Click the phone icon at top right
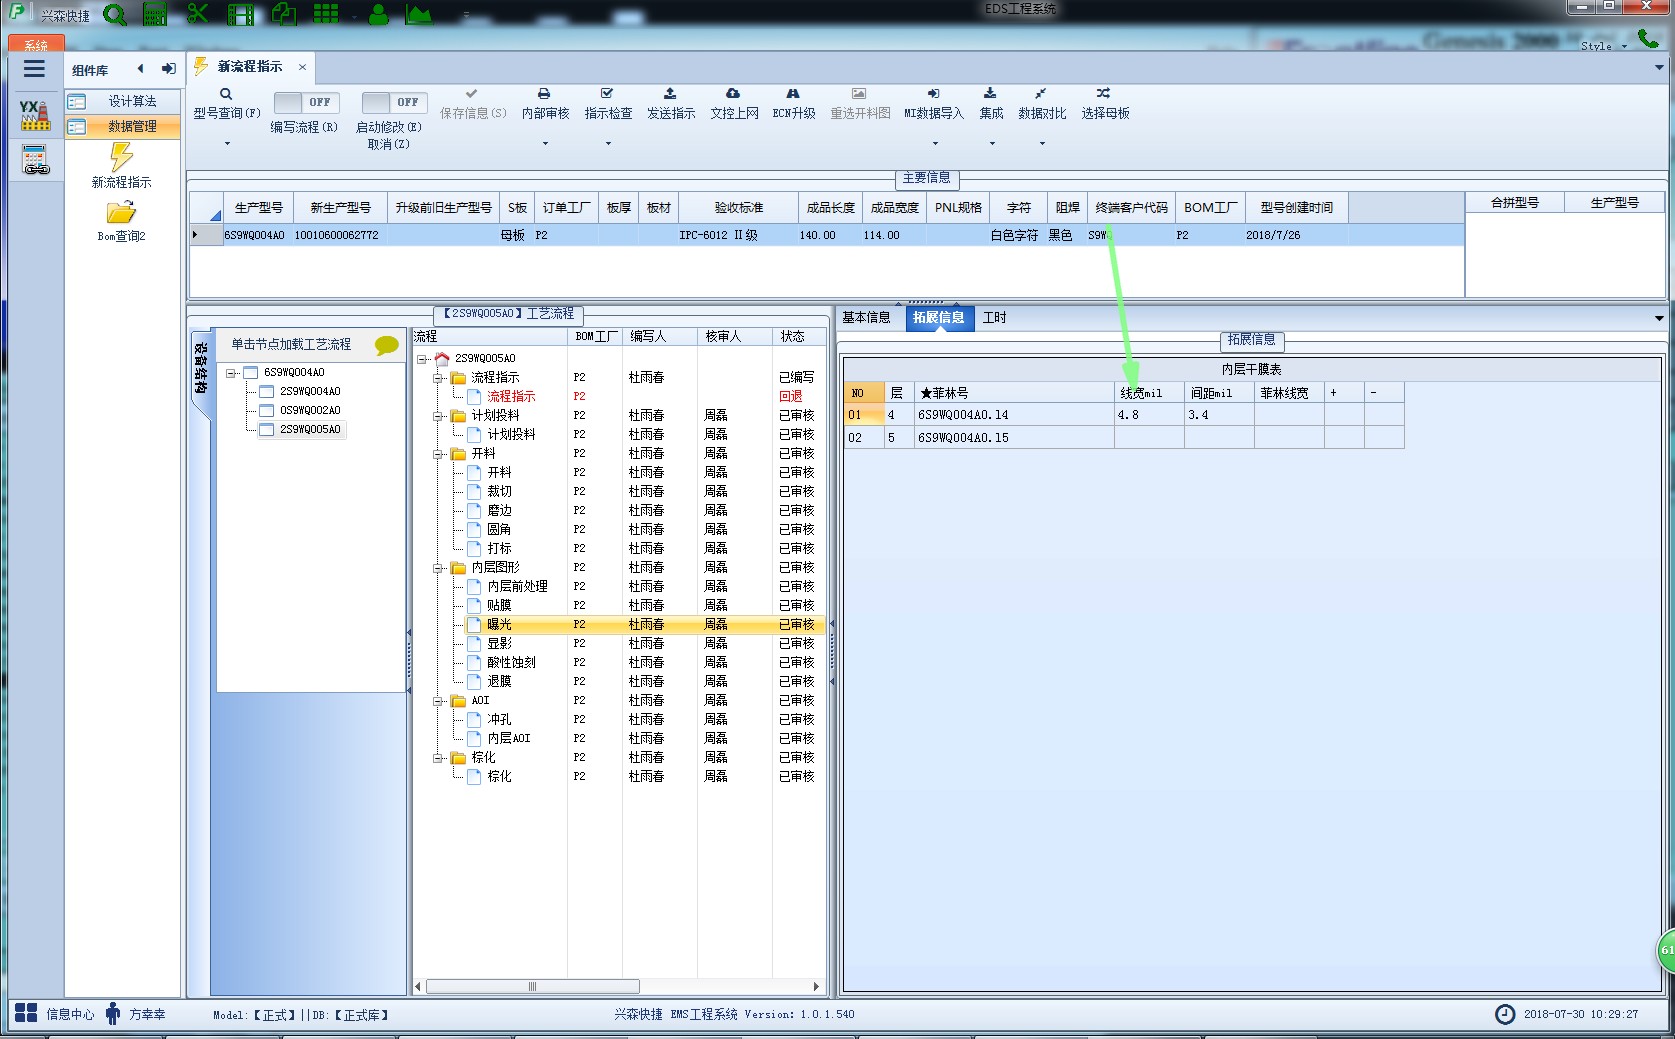The height and width of the screenshot is (1039, 1675). point(1647,40)
